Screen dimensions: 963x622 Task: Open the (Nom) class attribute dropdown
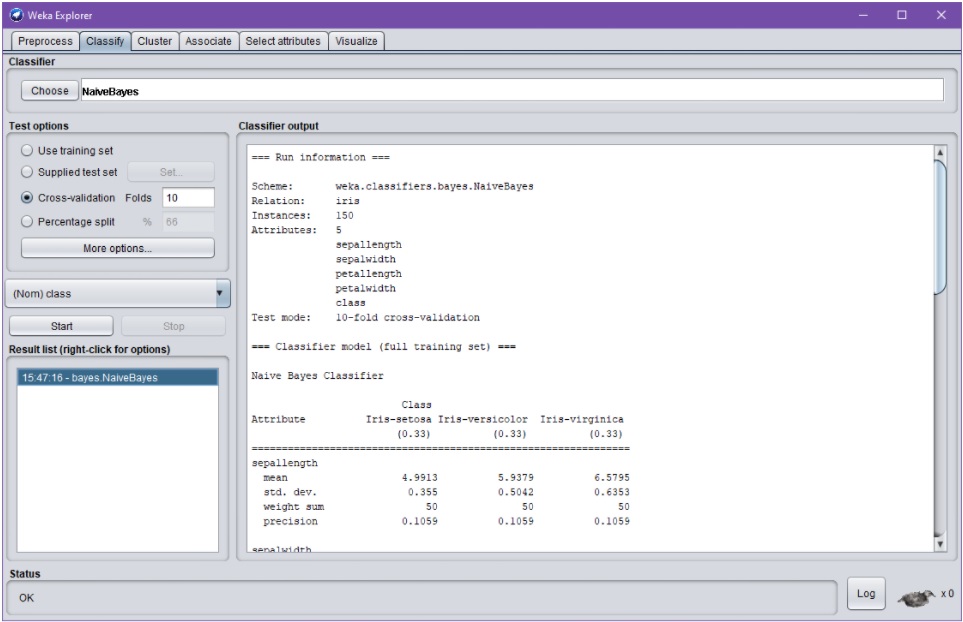coord(118,294)
